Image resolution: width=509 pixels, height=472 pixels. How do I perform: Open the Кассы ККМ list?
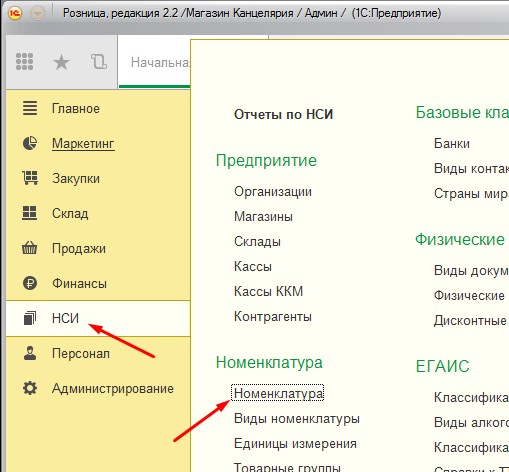[268, 292]
